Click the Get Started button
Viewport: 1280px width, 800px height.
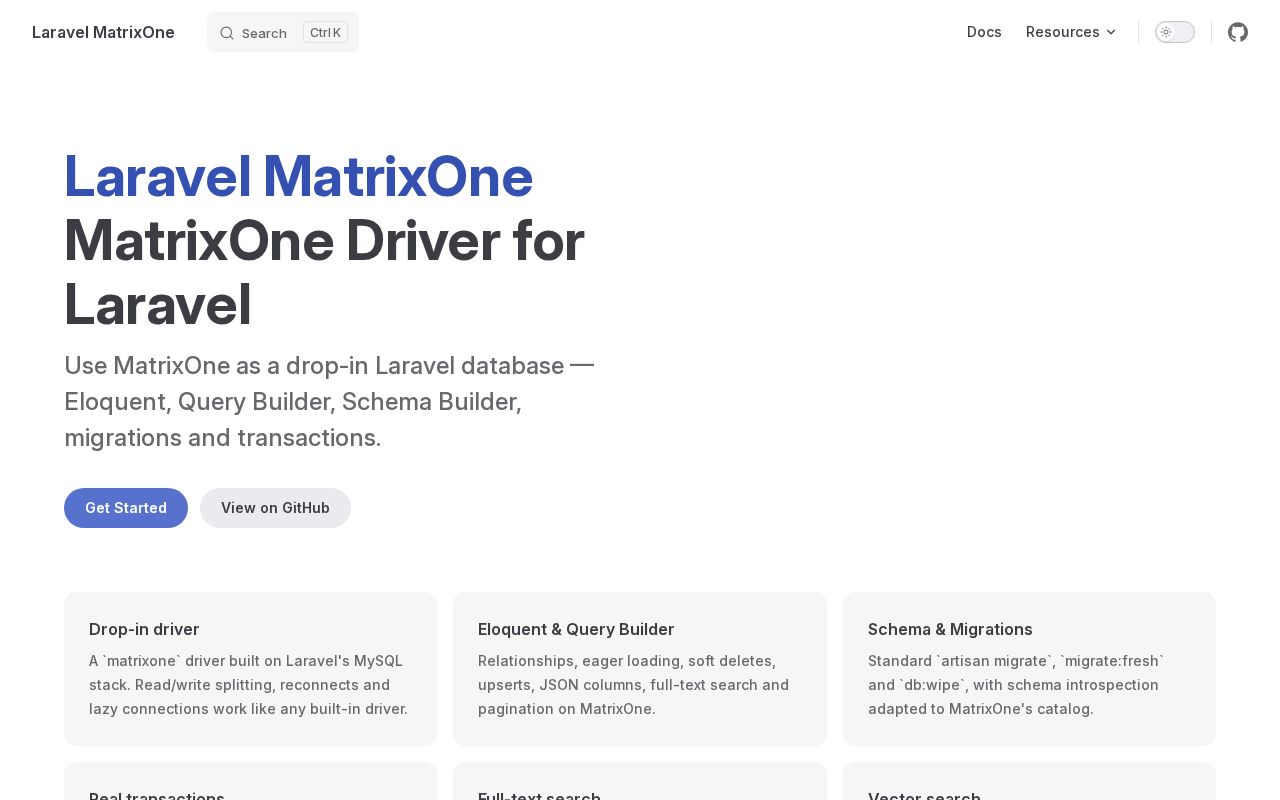(126, 508)
